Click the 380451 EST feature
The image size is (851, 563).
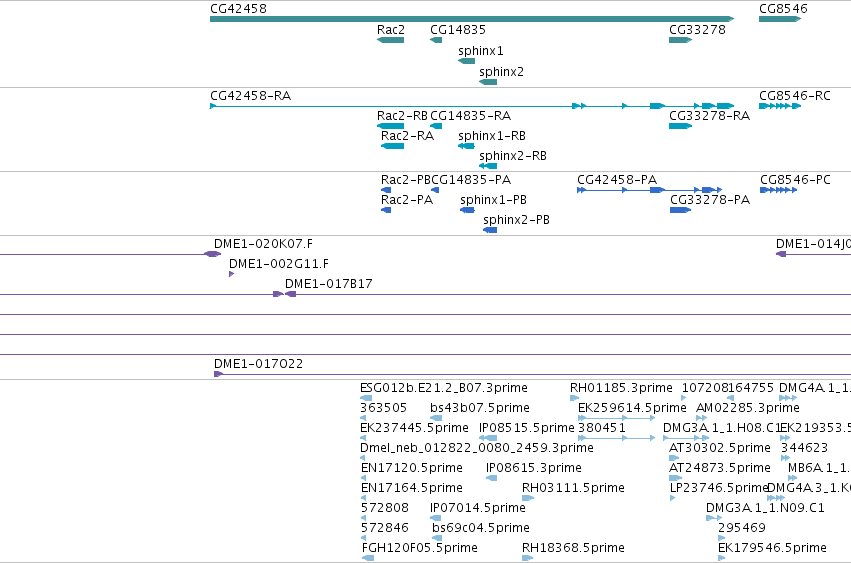617,438
